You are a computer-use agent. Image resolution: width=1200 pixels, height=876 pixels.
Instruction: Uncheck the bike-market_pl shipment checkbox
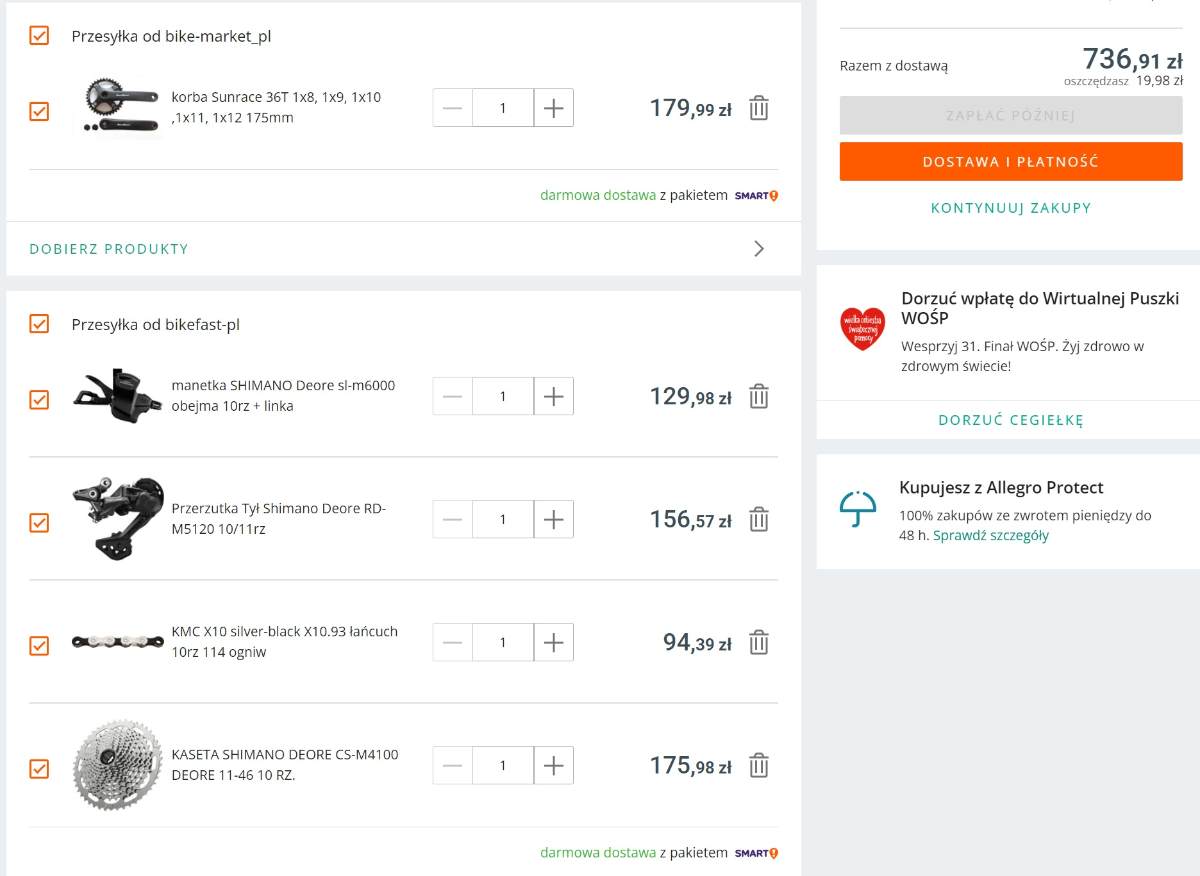pos(39,36)
